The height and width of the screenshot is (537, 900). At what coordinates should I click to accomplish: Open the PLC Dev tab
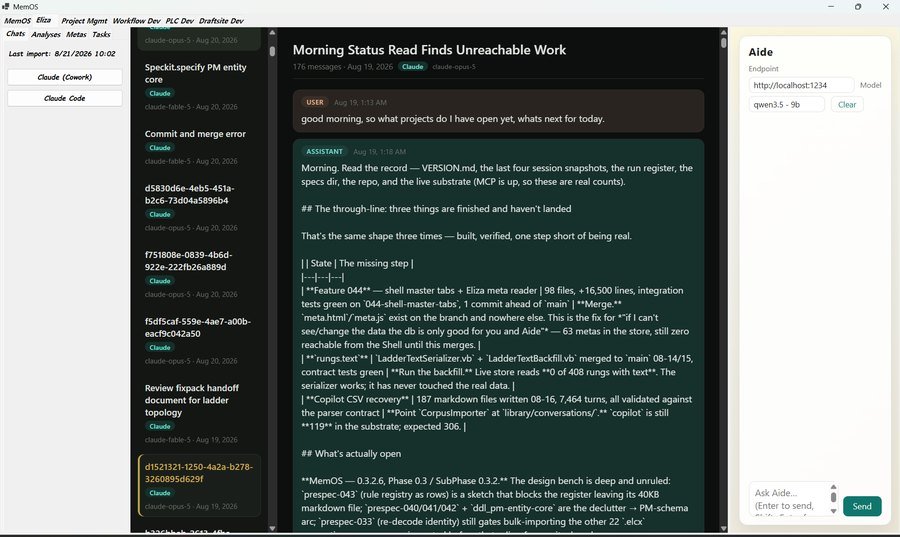180,21
